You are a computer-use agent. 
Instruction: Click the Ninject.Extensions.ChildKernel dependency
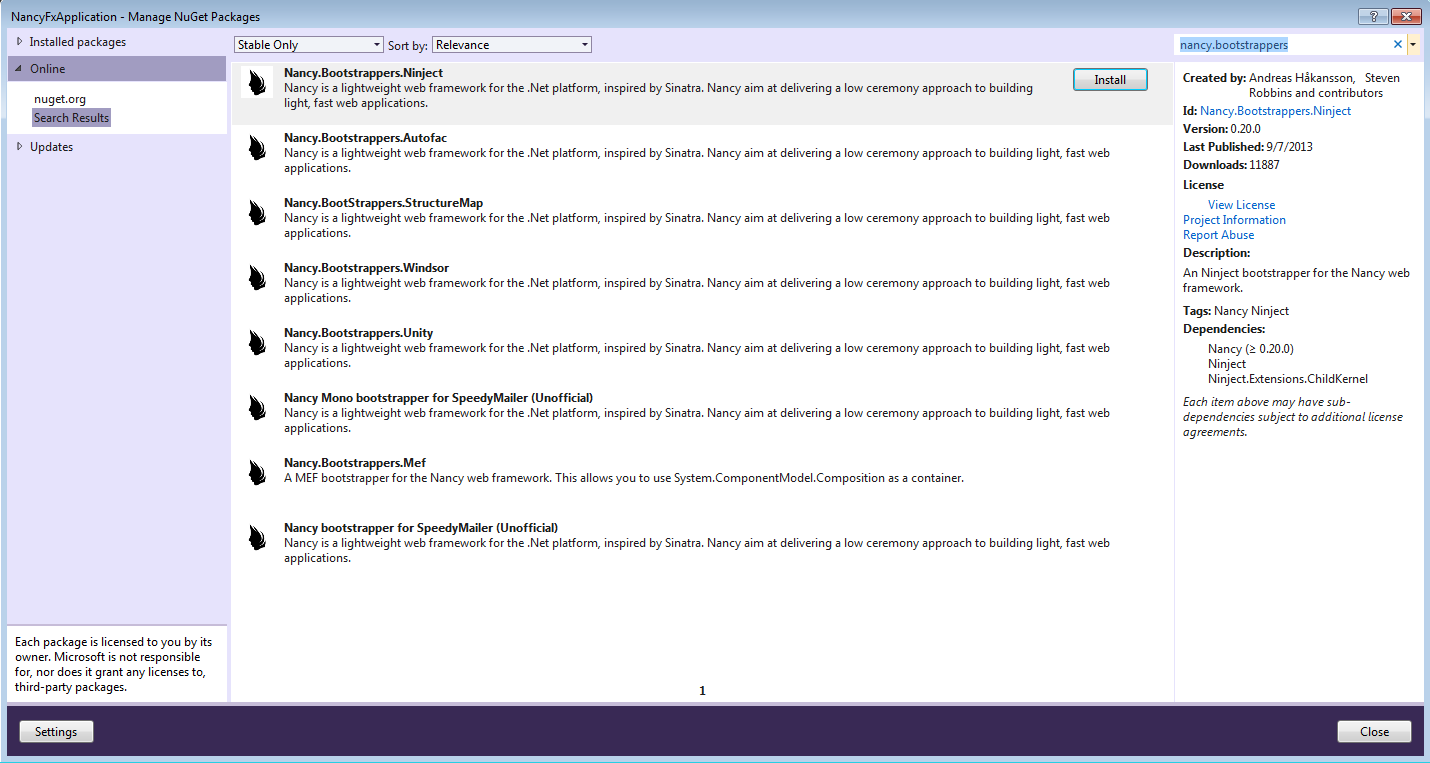[1288, 379]
